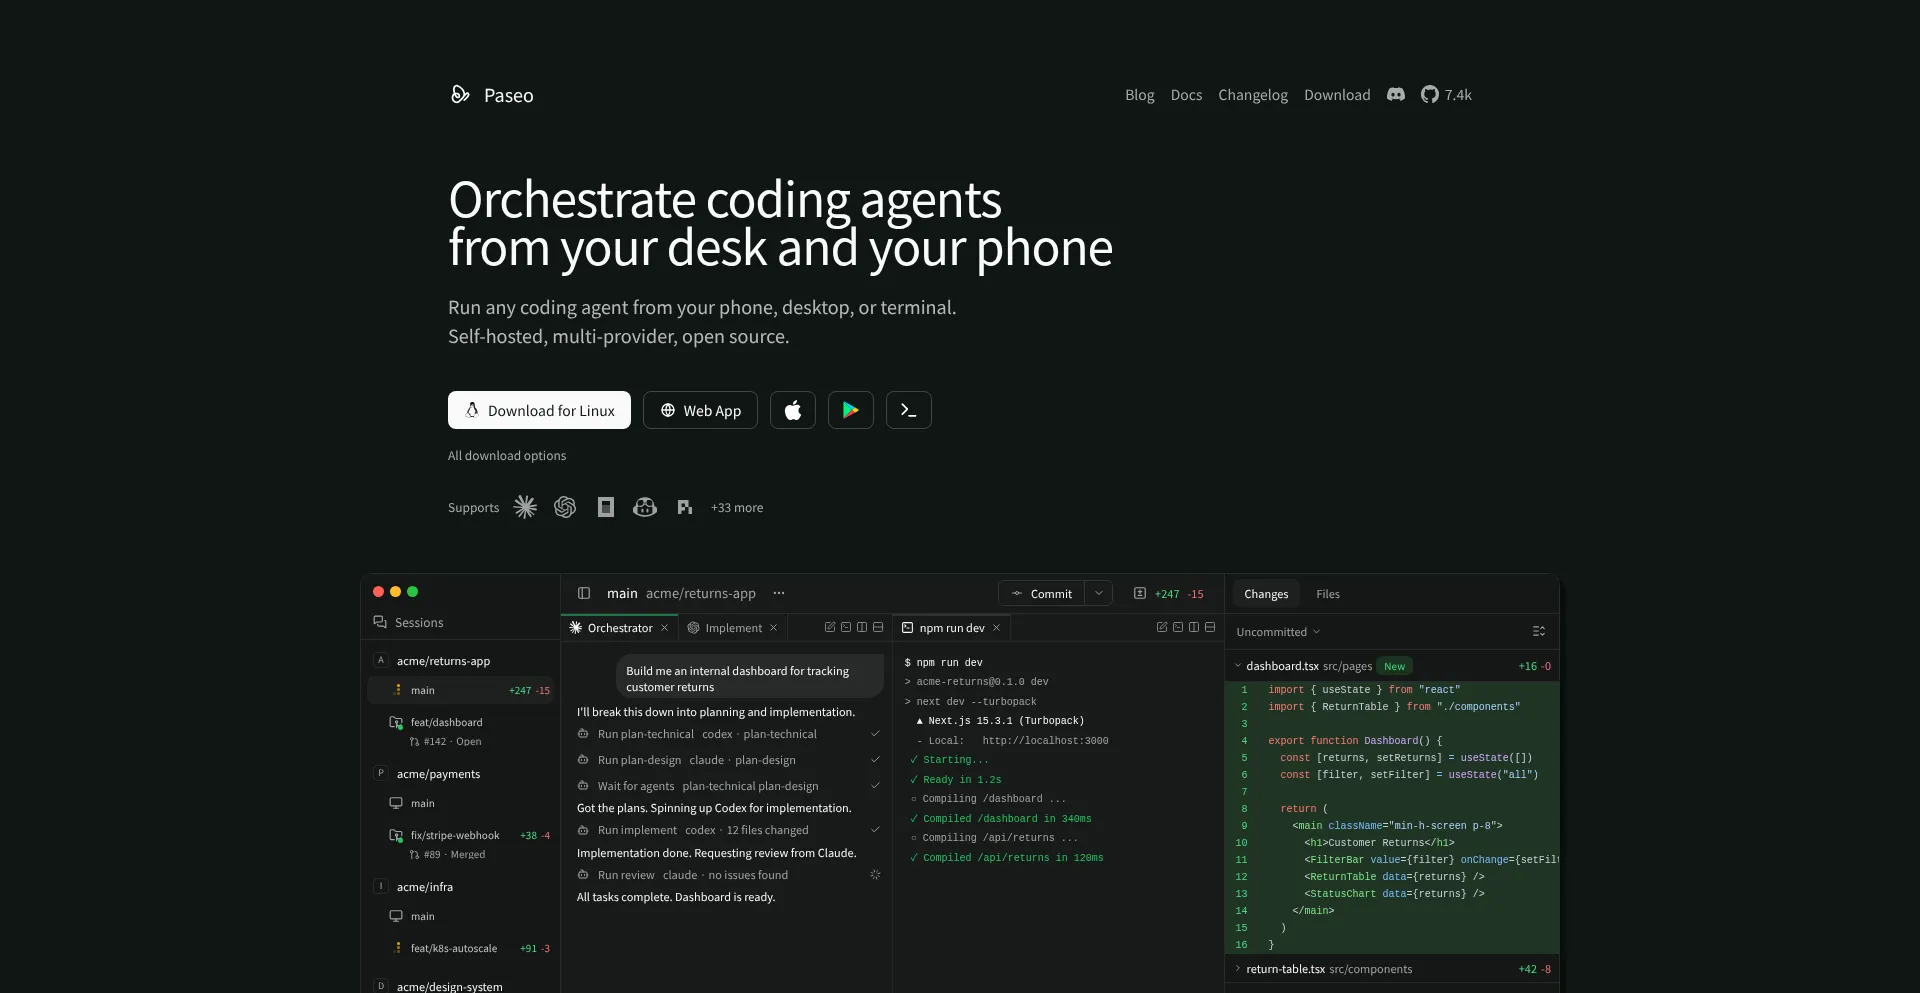Image resolution: width=1920 pixels, height=993 pixels.
Task: Click the Sessions chat icon
Action: tap(380, 622)
